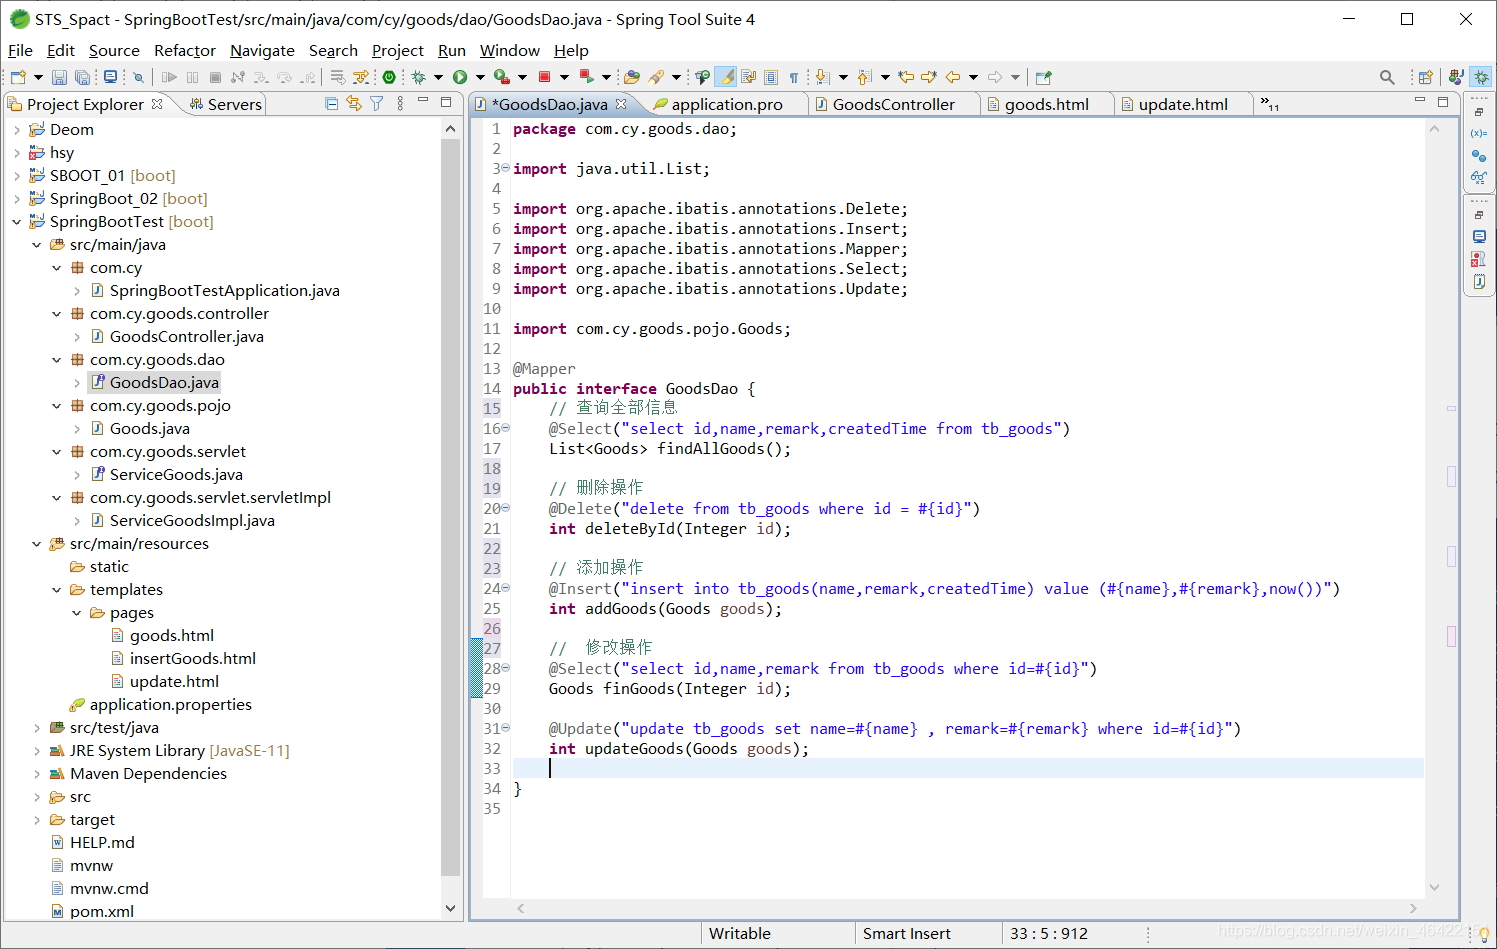Image resolution: width=1497 pixels, height=949 pixels.
Task: Click the Next Annotation arrow icon
Action: coord(822,77)
